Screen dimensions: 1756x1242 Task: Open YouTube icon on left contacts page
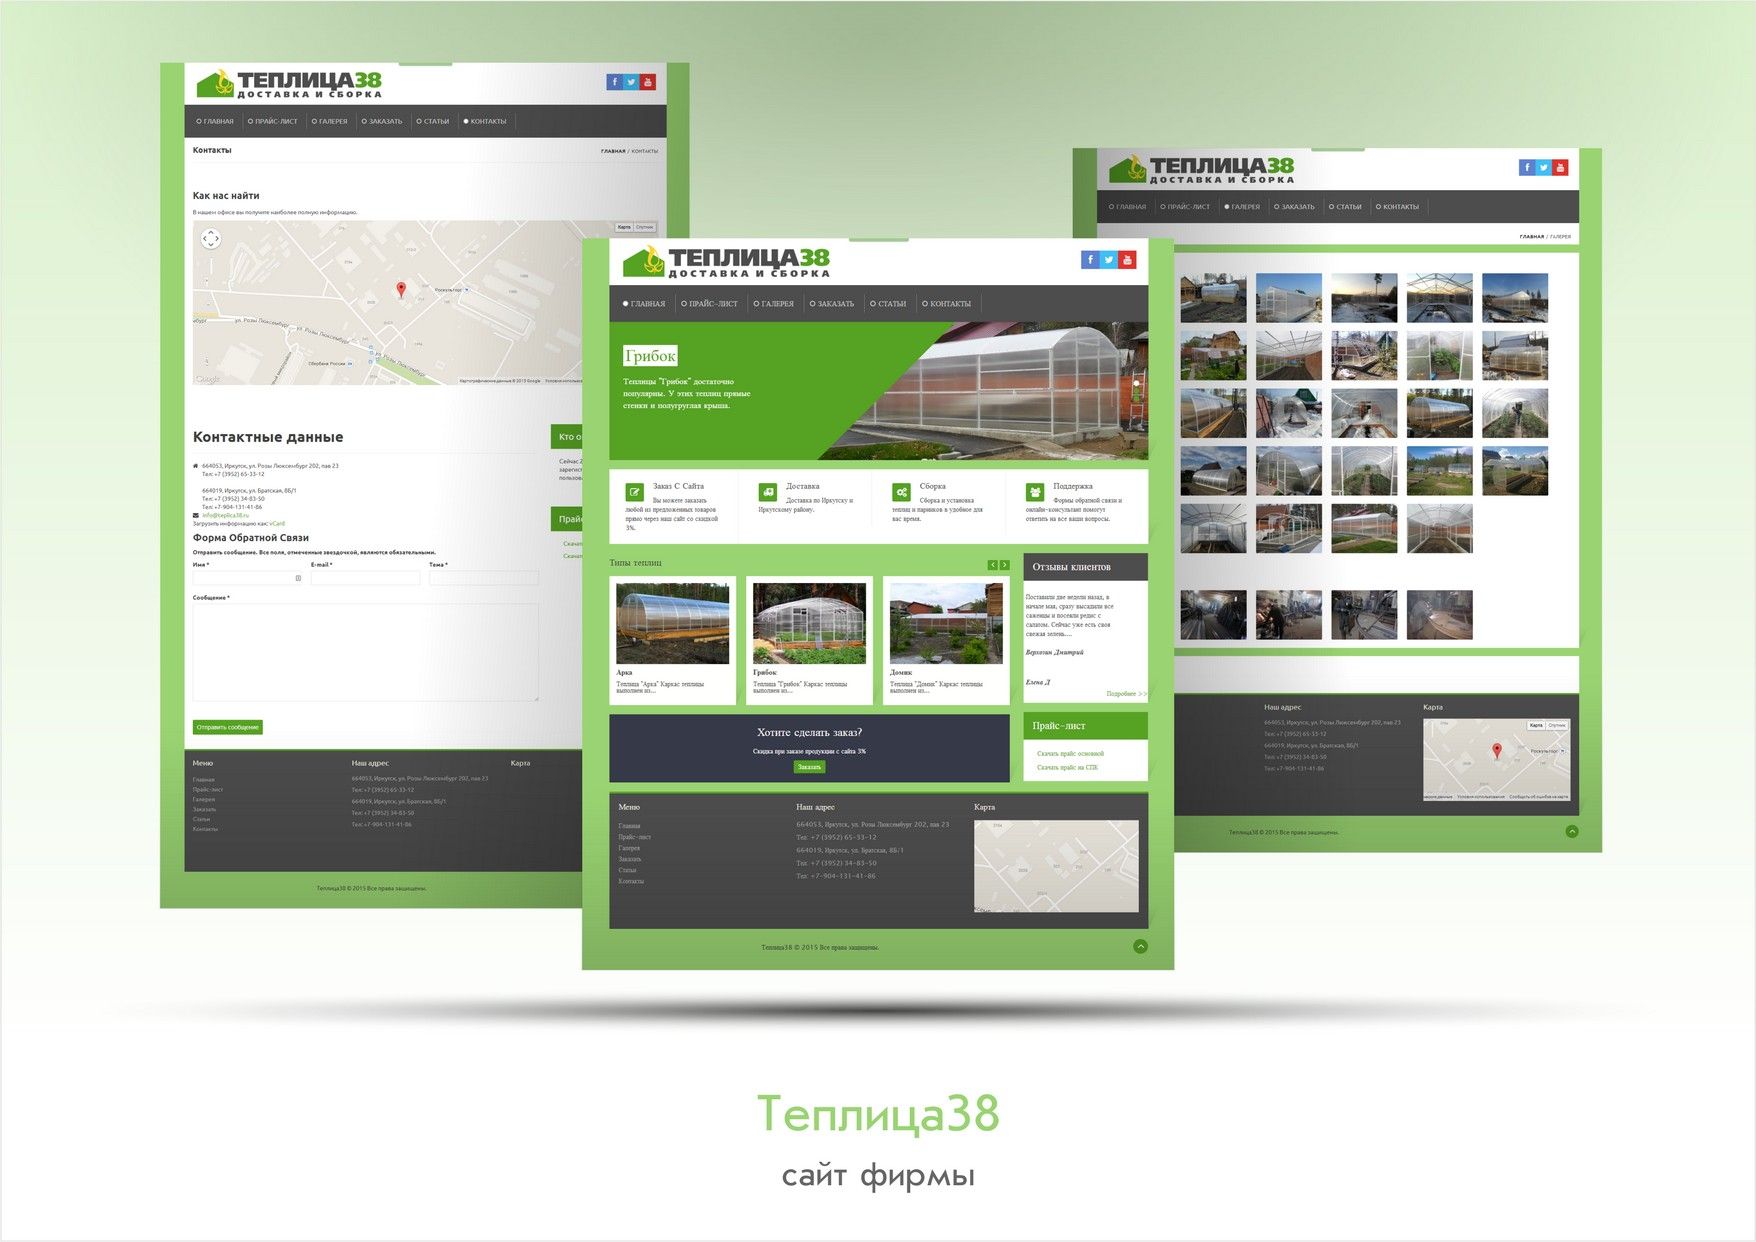648,82
